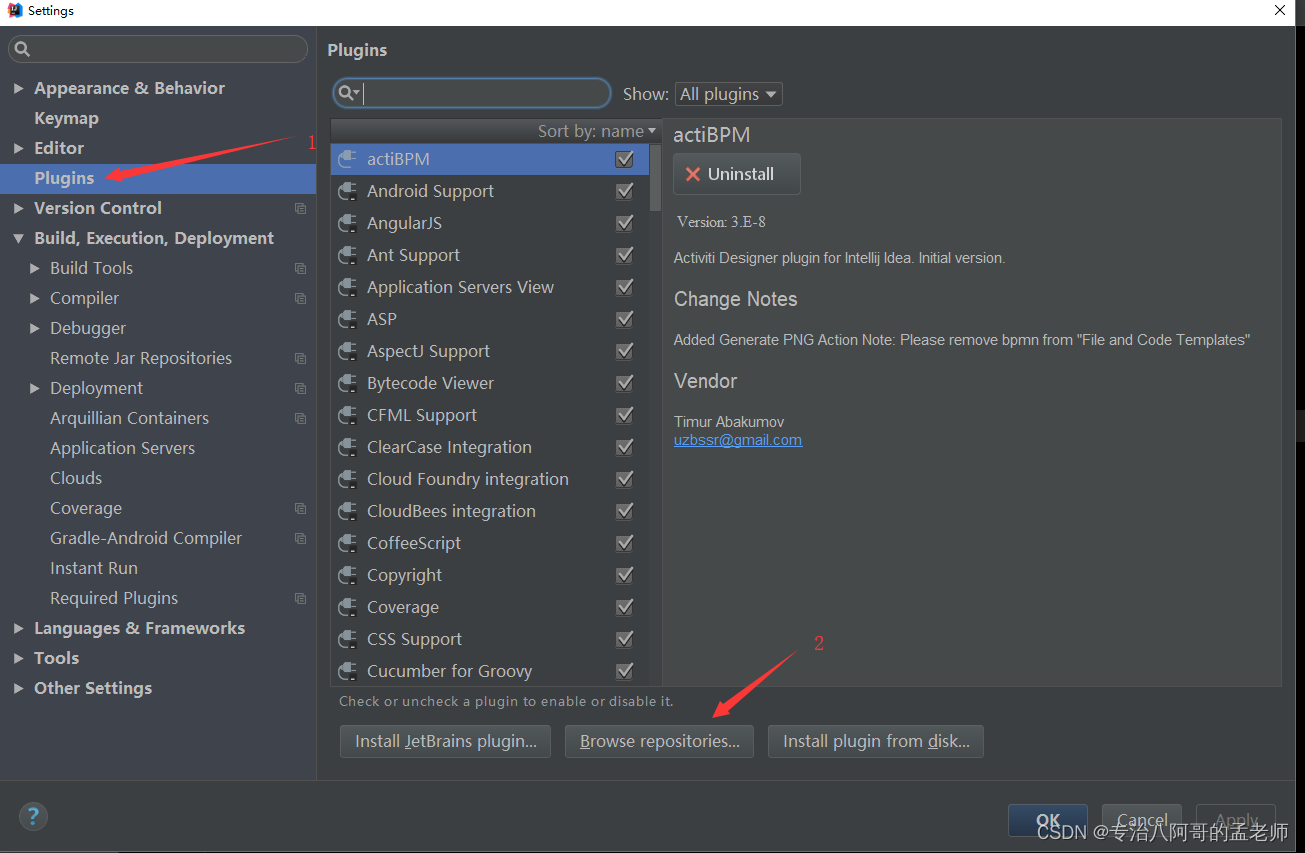The image size is (1305, 853).
Task: Expand the Tools section arrow
Action: [x=18, y=658]
